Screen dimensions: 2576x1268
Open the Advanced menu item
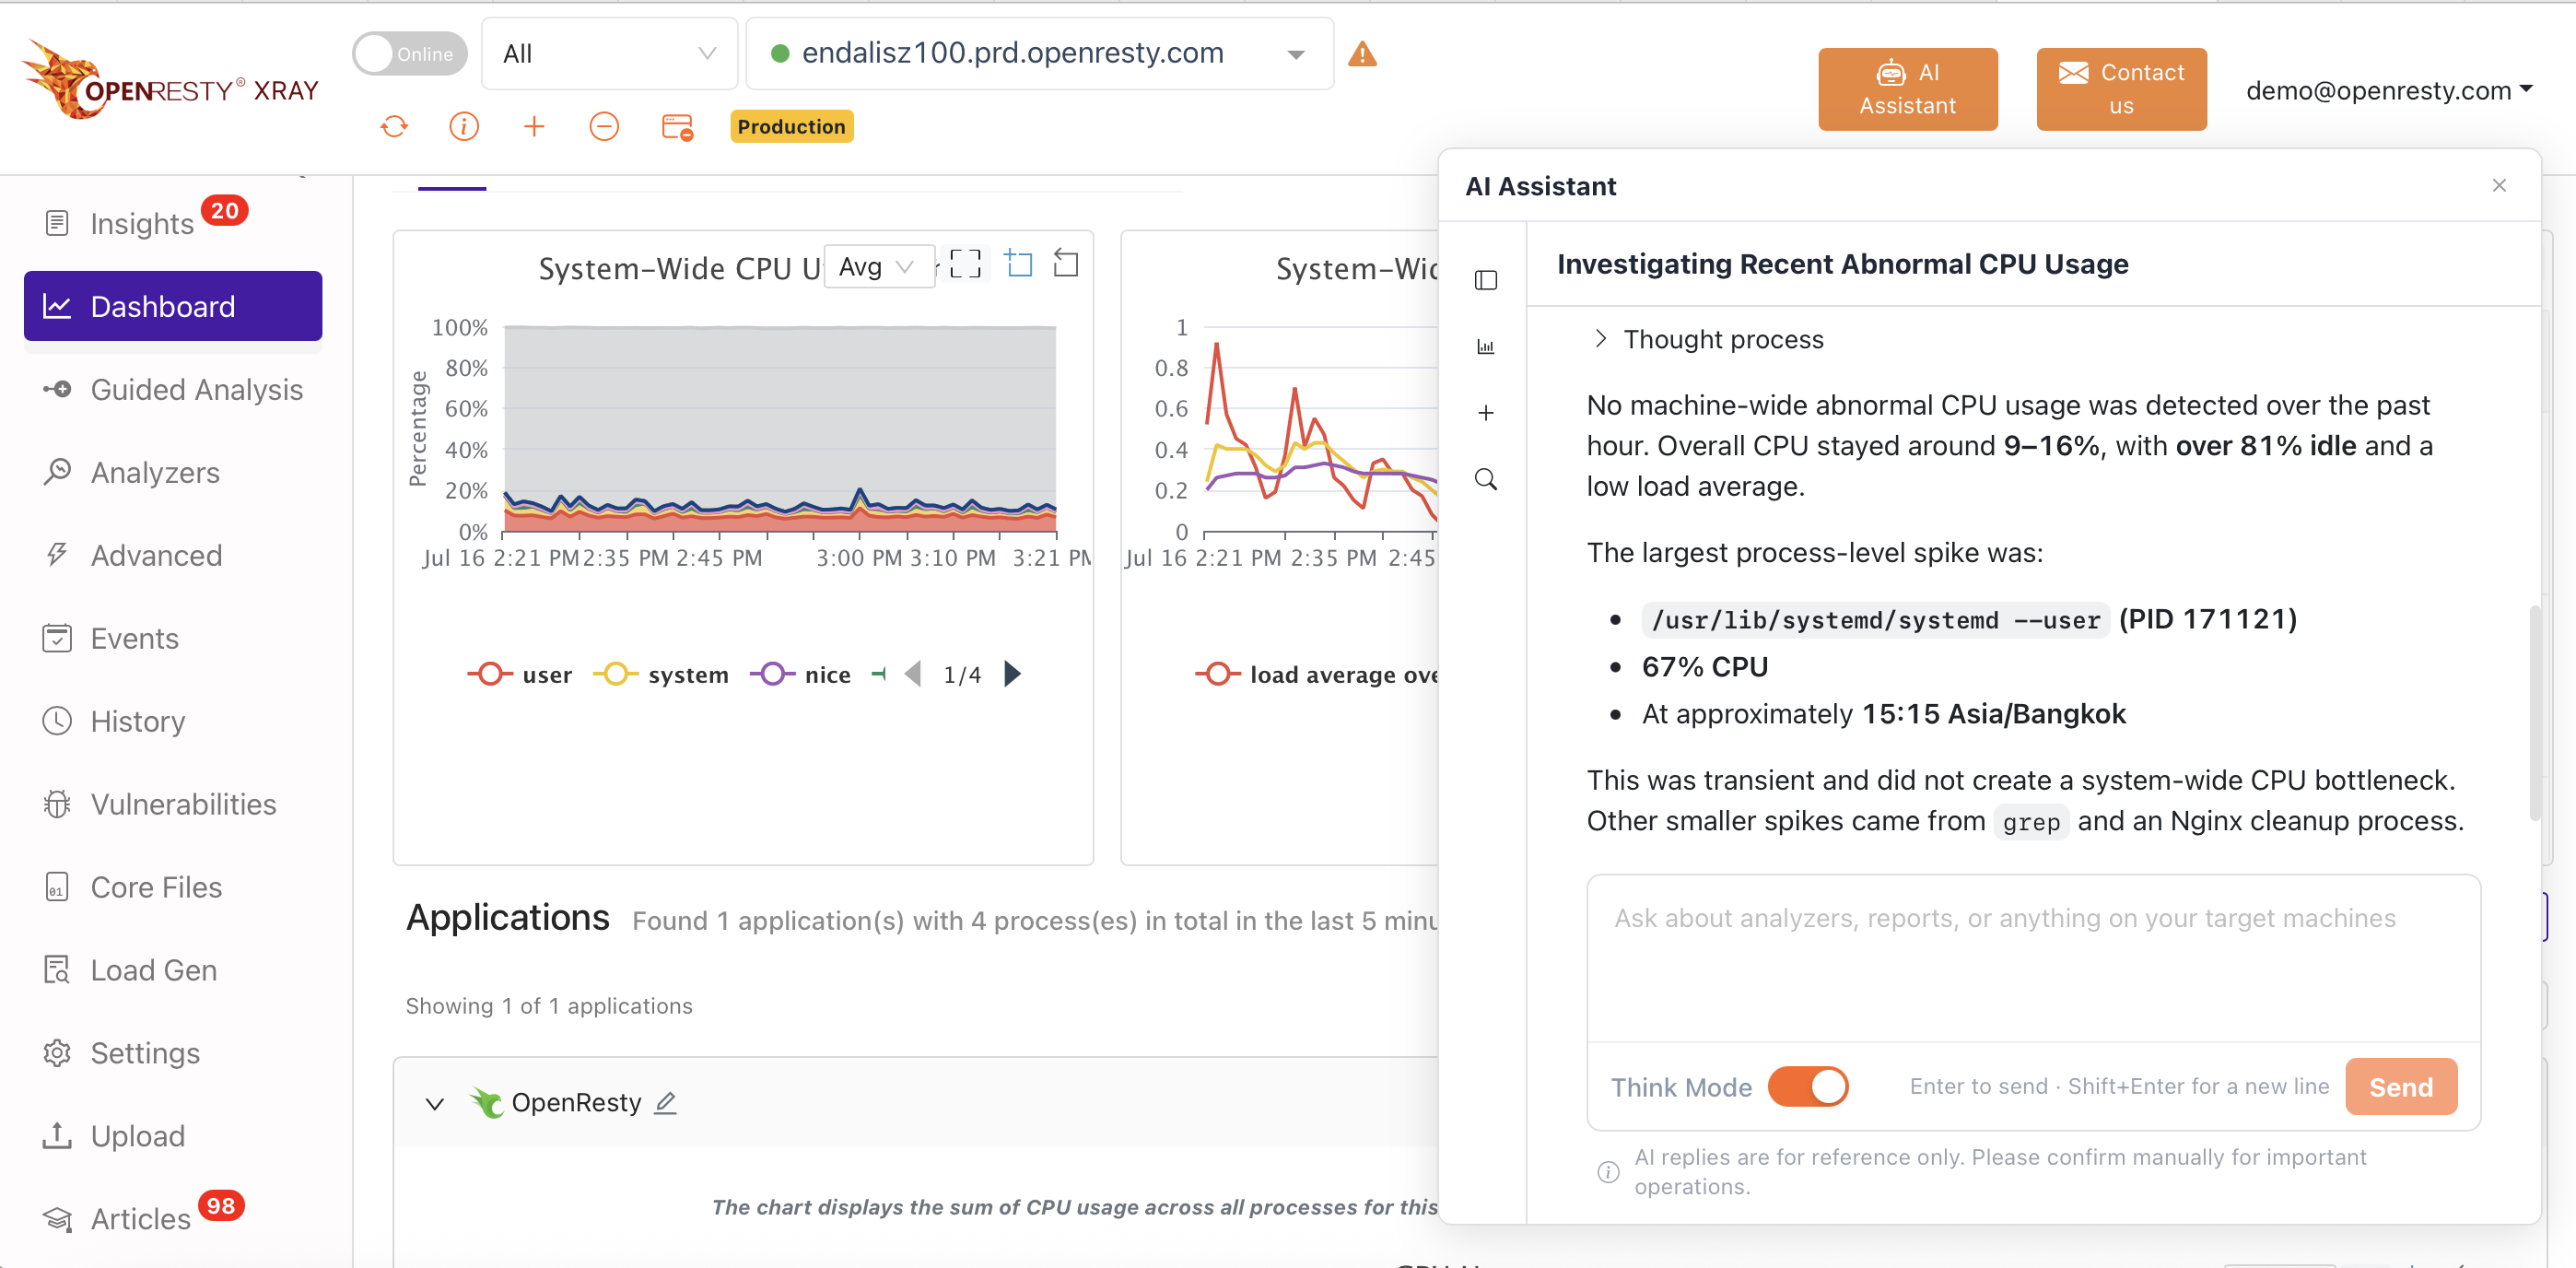[173, 555]
